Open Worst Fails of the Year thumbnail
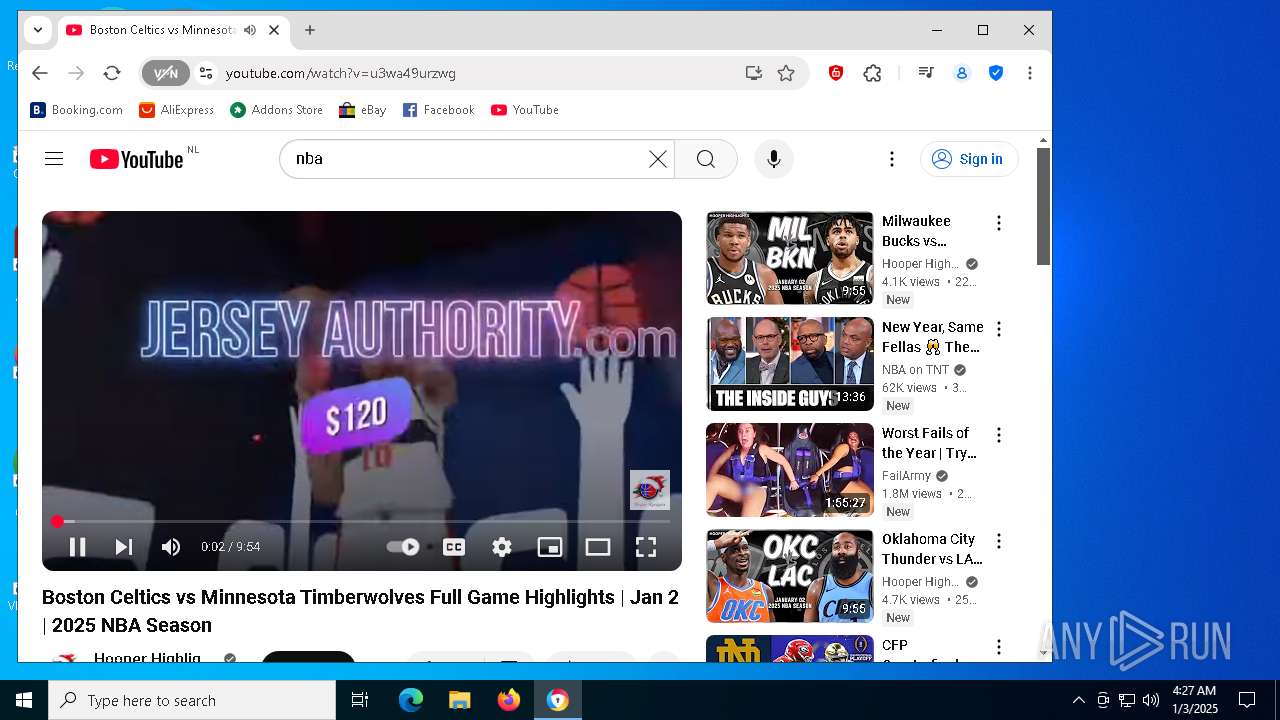This screenshot has width=1280, height=720. click(x=790, y=470)
